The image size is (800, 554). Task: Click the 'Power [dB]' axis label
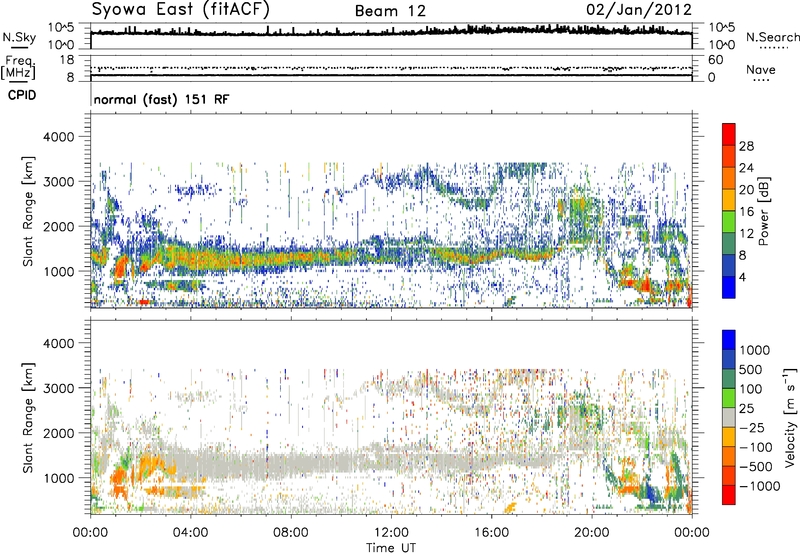764,211
